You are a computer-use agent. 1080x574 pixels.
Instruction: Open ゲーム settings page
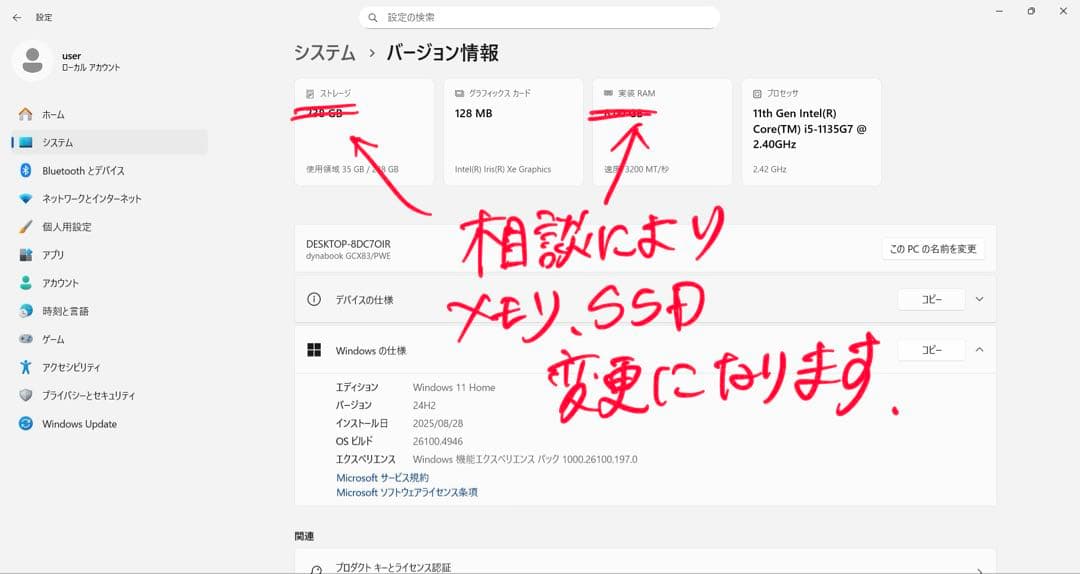pos(110,339)
